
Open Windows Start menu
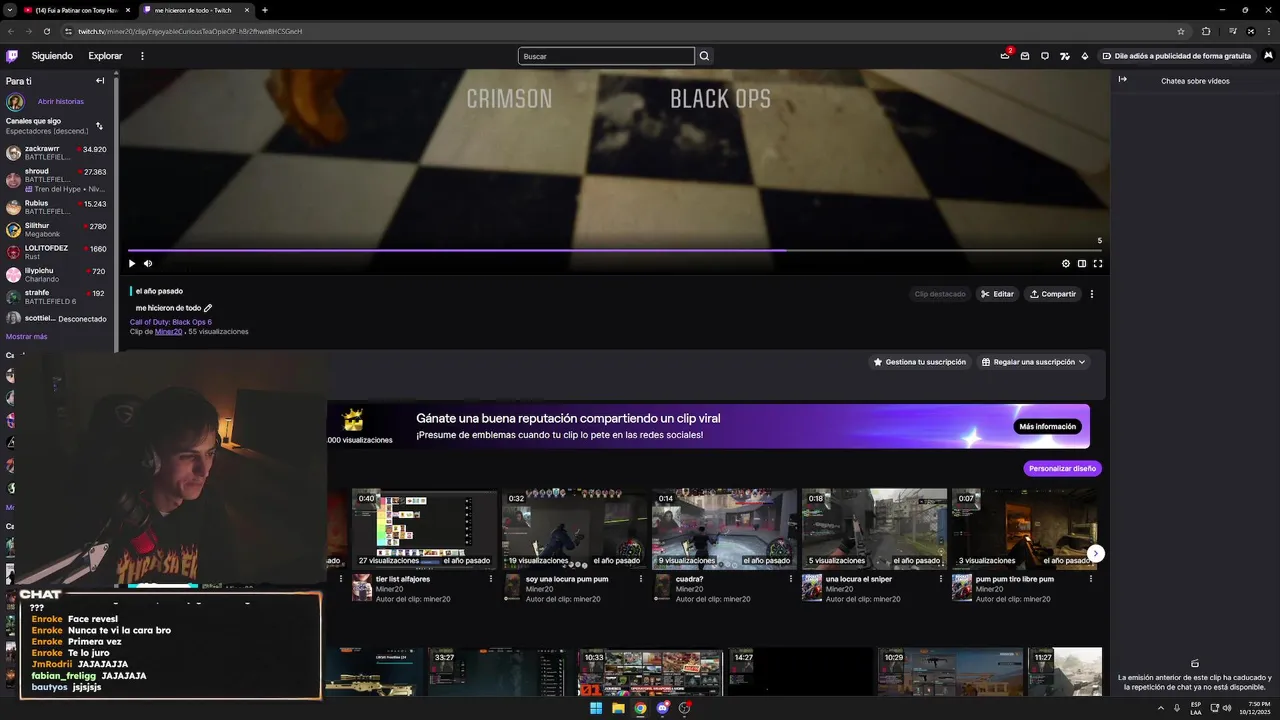click(596, 708)
